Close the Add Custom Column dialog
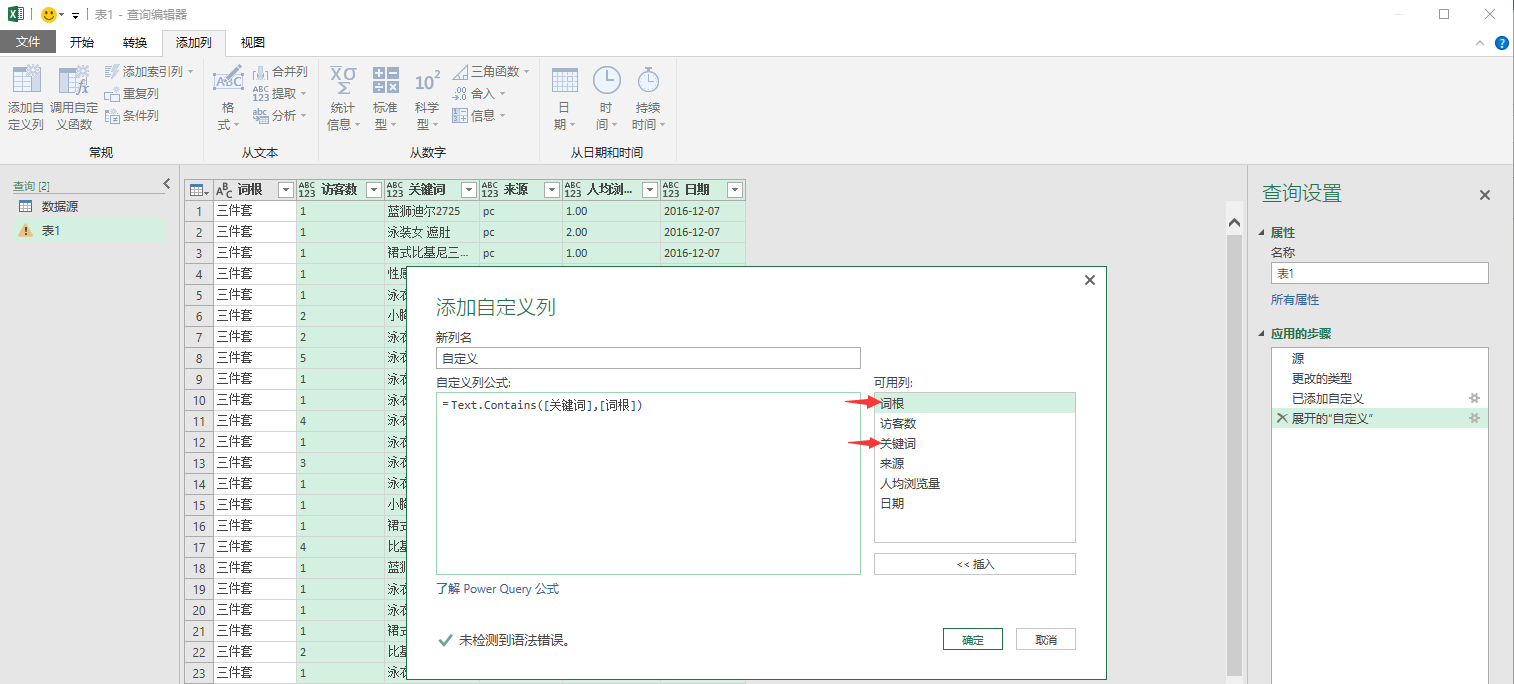This screenshot has width=1514, height=684. tap(1090, 281)
